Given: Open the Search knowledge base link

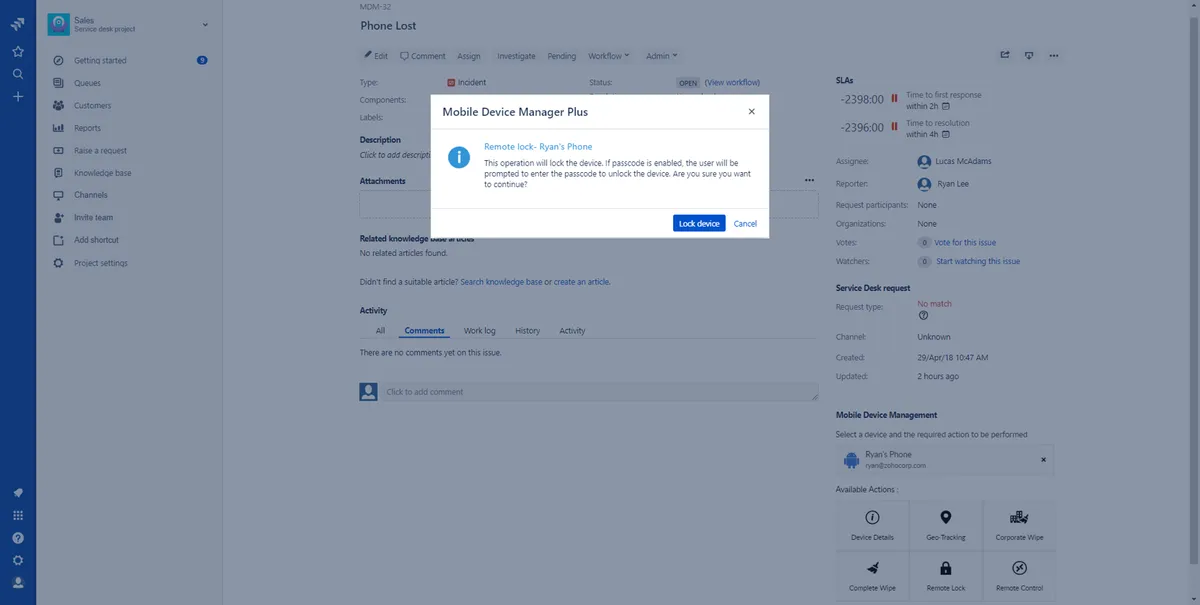Looking at the screenshot, I should tap(501, 282).
